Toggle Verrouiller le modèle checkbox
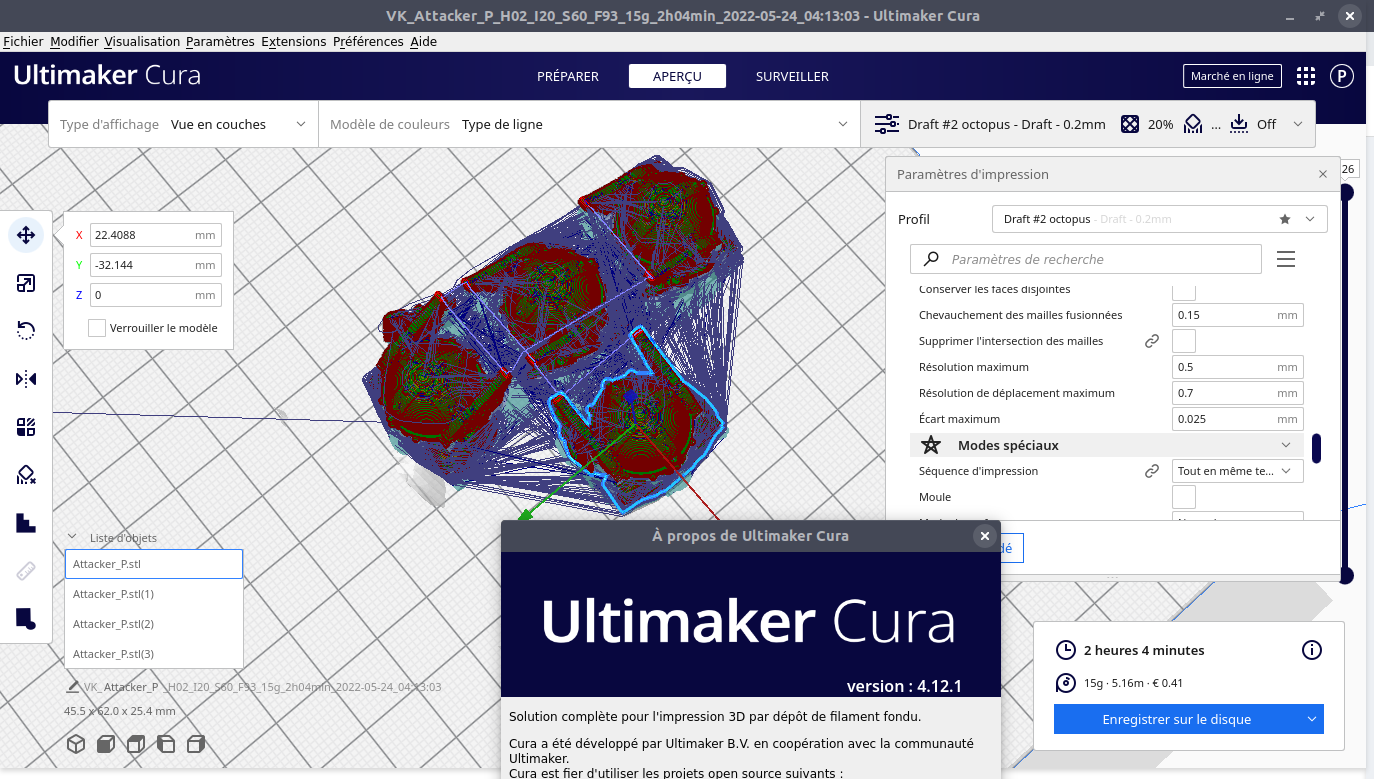Screen dimensions: 1374x779 click(x=97, y=328)
